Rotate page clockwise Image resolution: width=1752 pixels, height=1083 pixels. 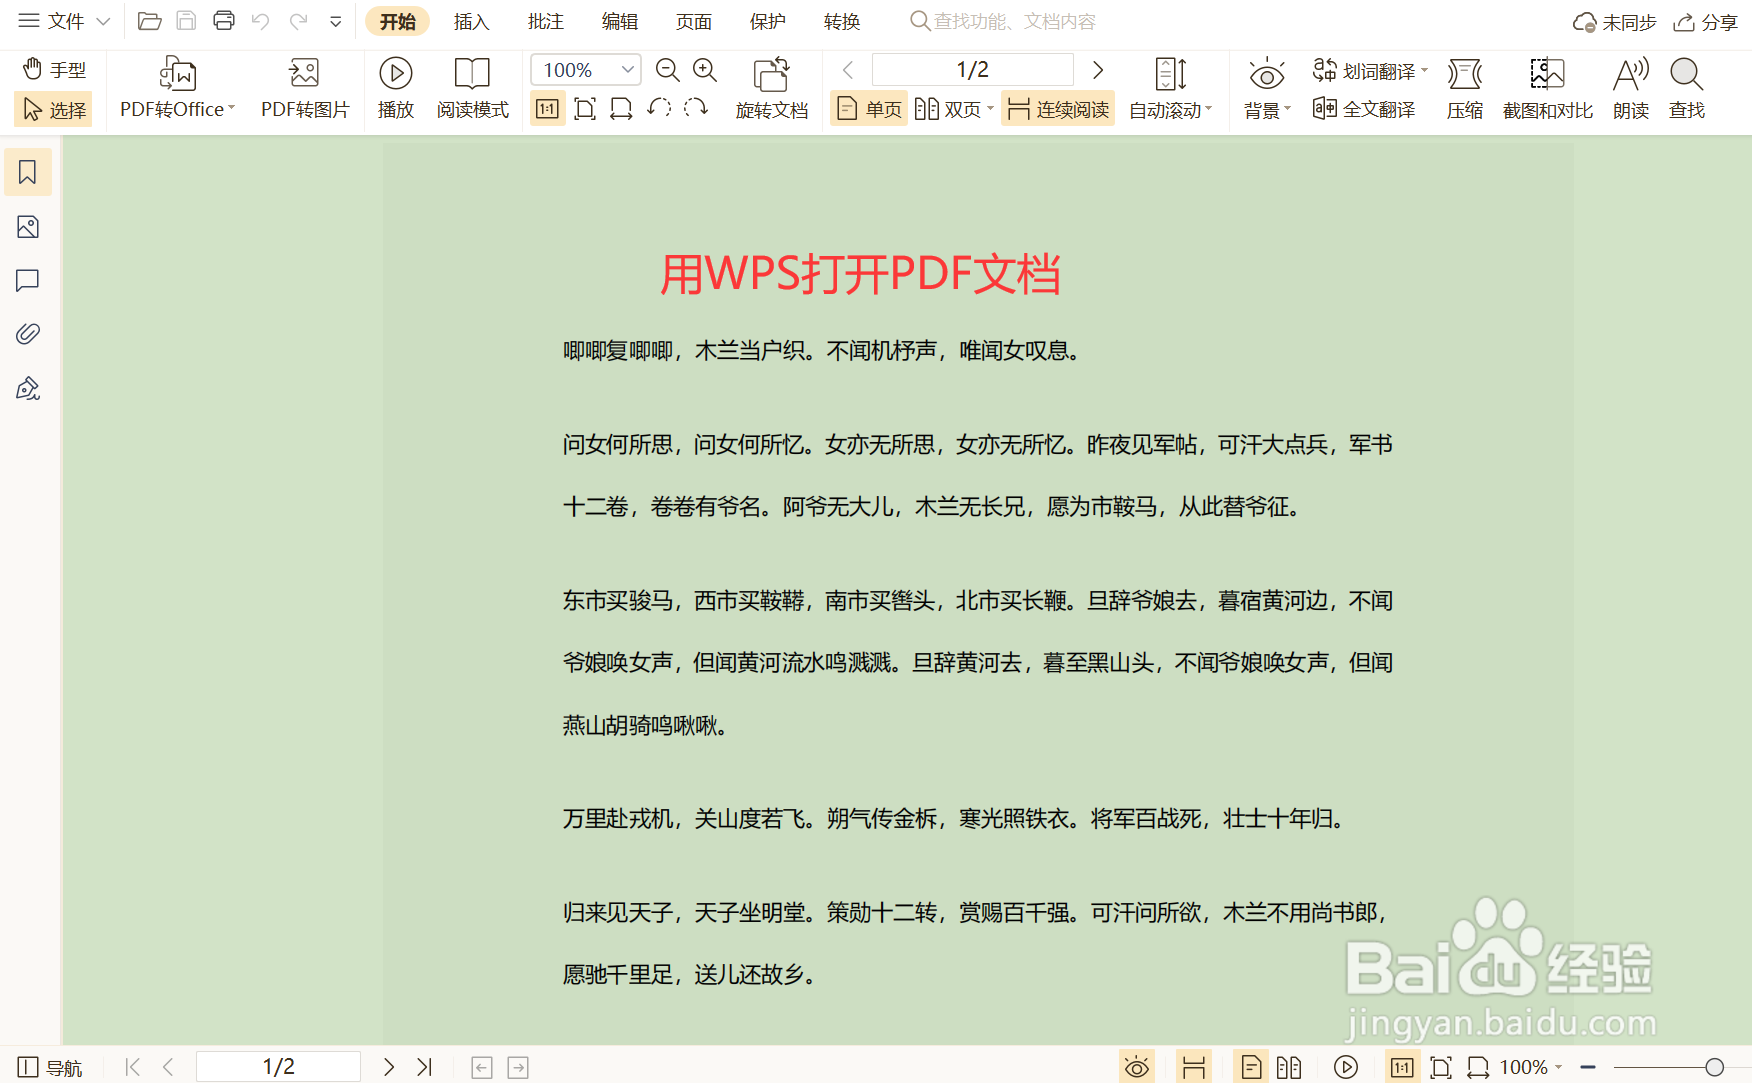pyautogui.click(x=696, y=107)
